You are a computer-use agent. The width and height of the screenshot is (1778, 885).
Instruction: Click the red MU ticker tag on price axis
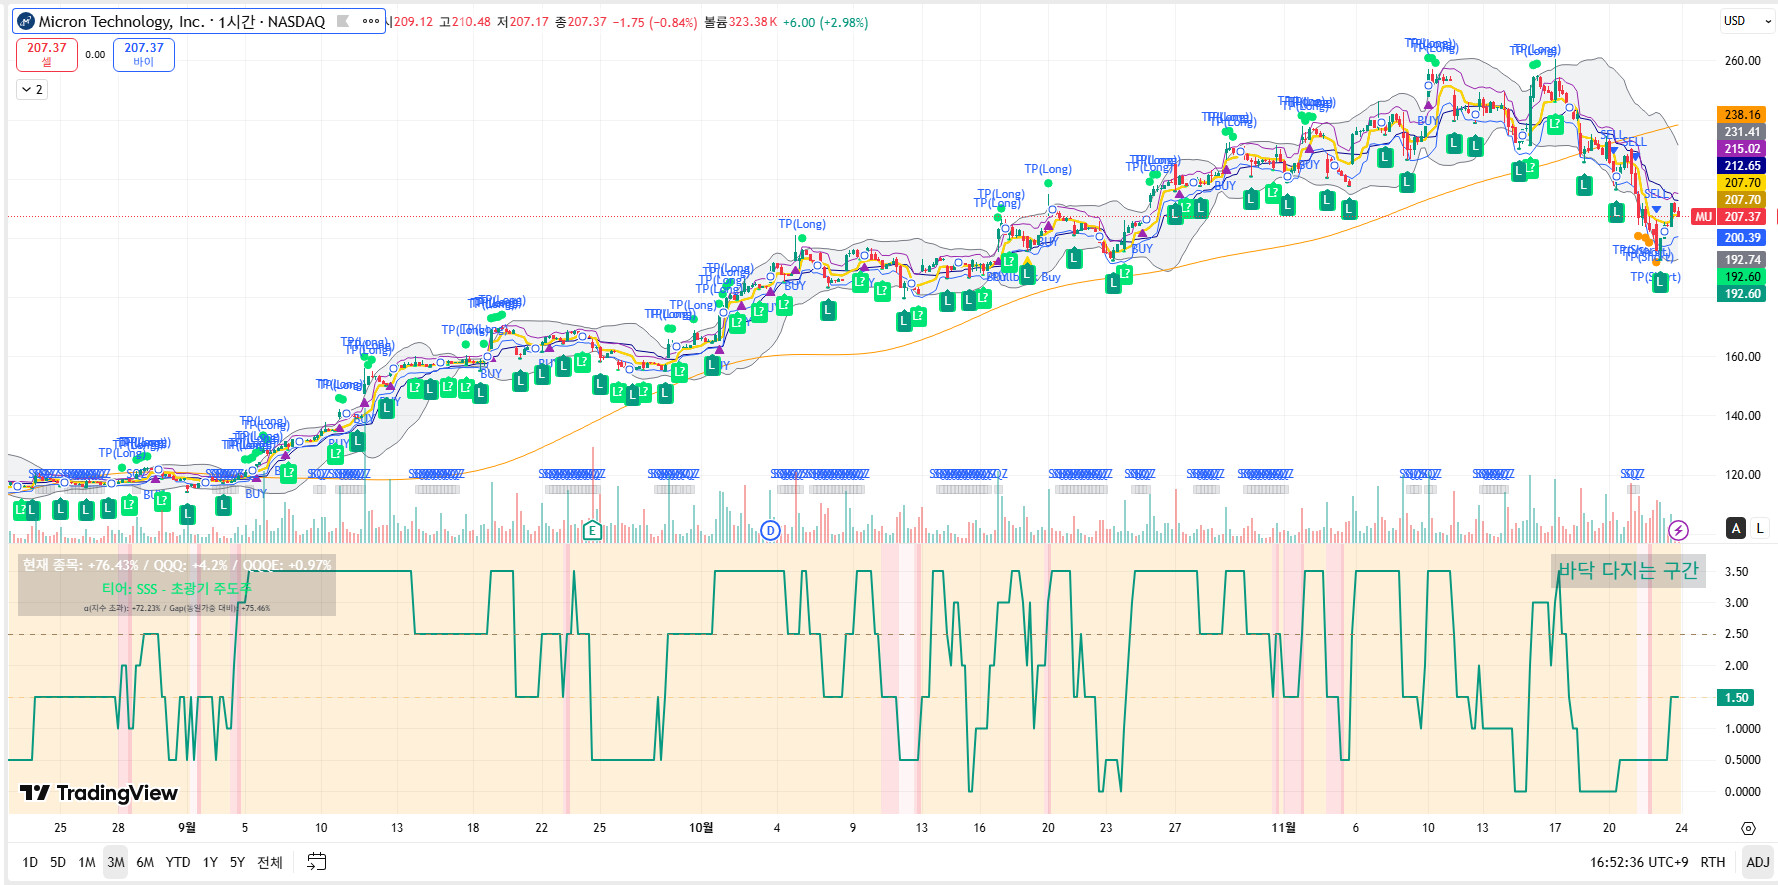1703,217
